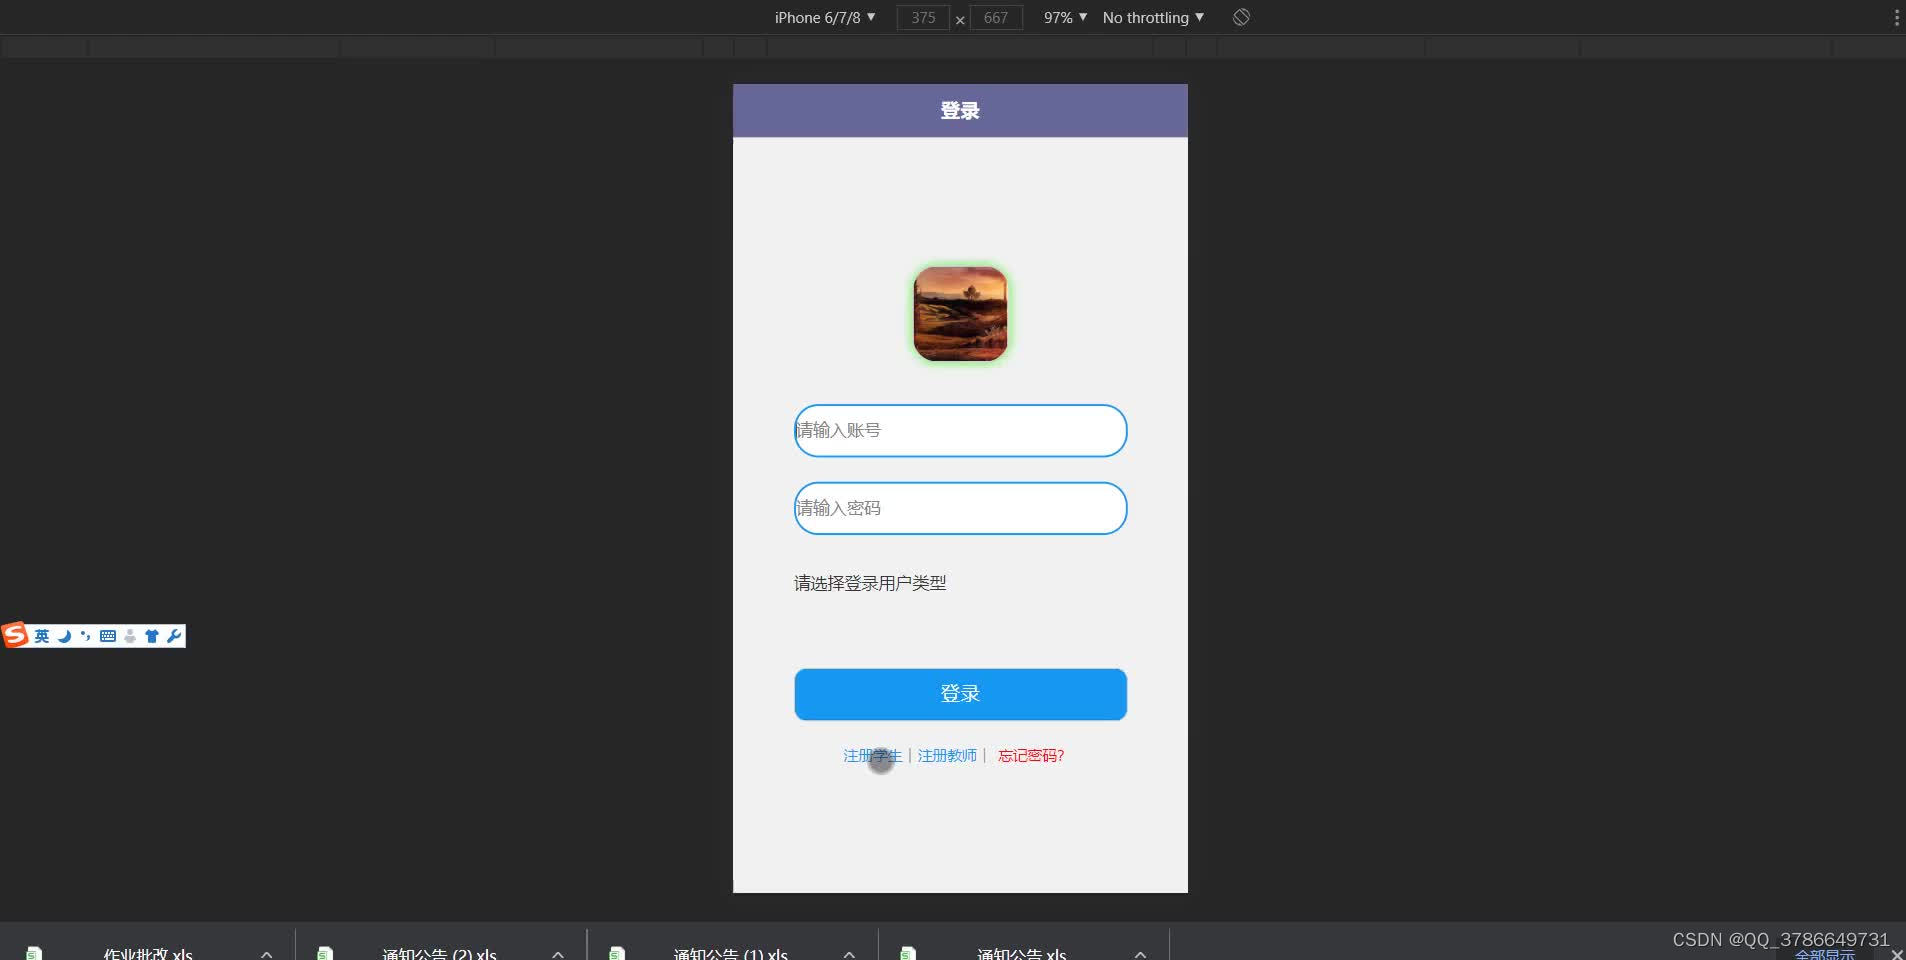Click the 请输入密码 password input
This screenshot has width=1906, height=960.
(x=960, y=508)
